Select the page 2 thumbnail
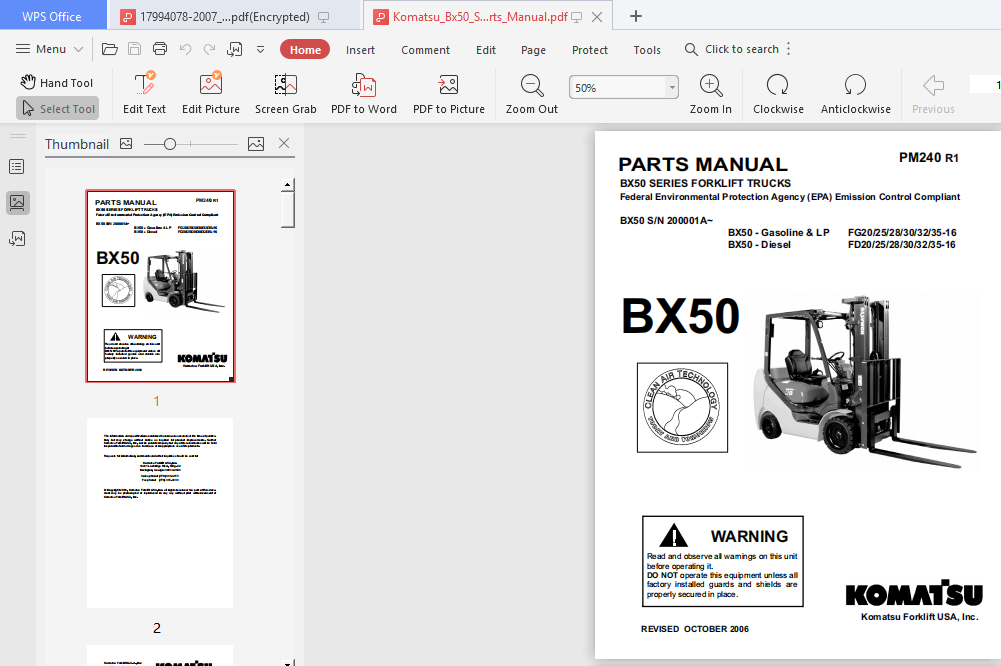The height and width of the screenshot is (666, 1001). tap(160, 513)
